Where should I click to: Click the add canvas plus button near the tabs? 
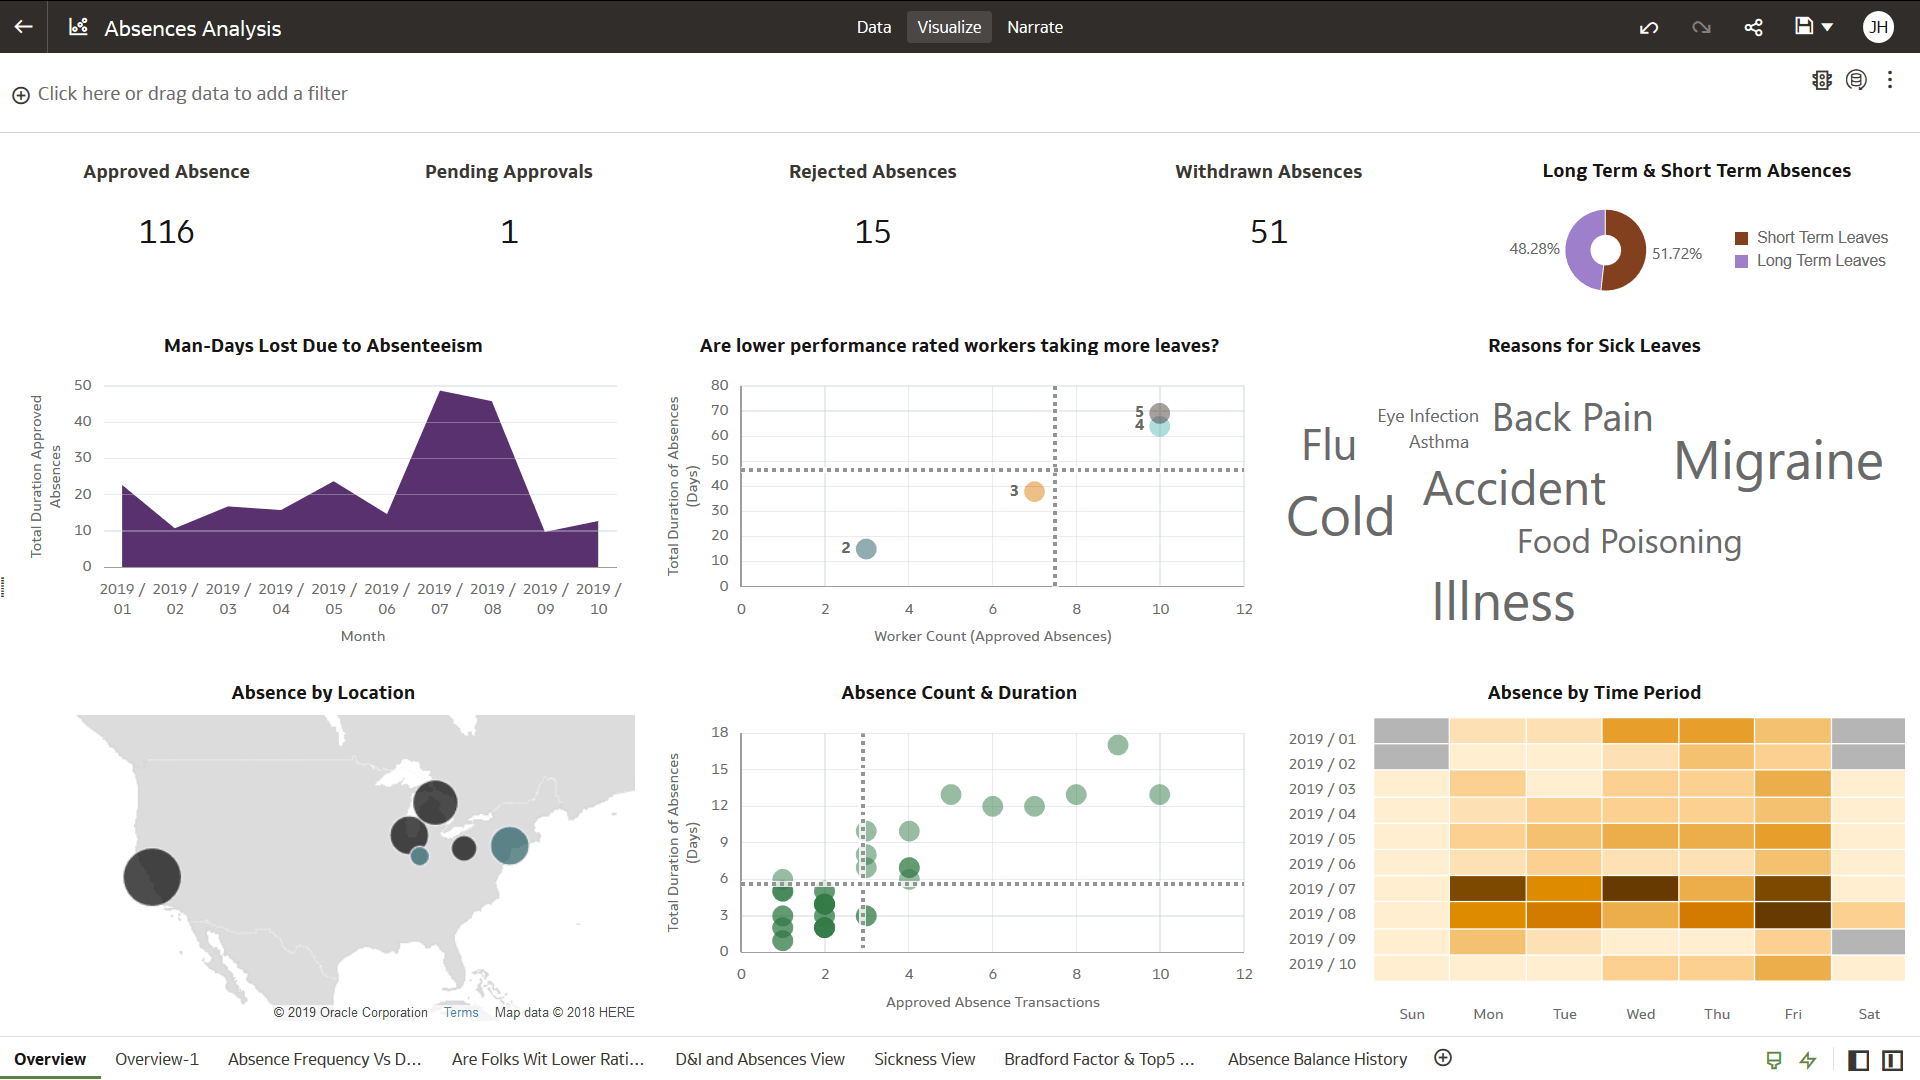click(x=1443, y=1056)
